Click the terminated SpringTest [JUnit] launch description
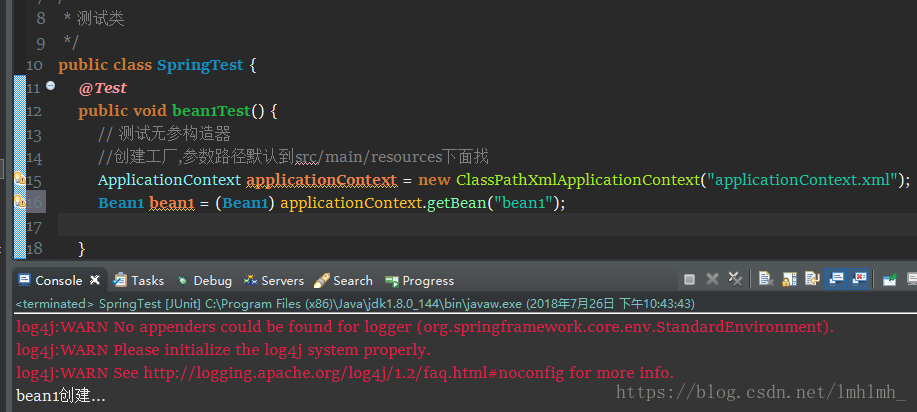Screen dimensions: 917x412 click(355, 304)
